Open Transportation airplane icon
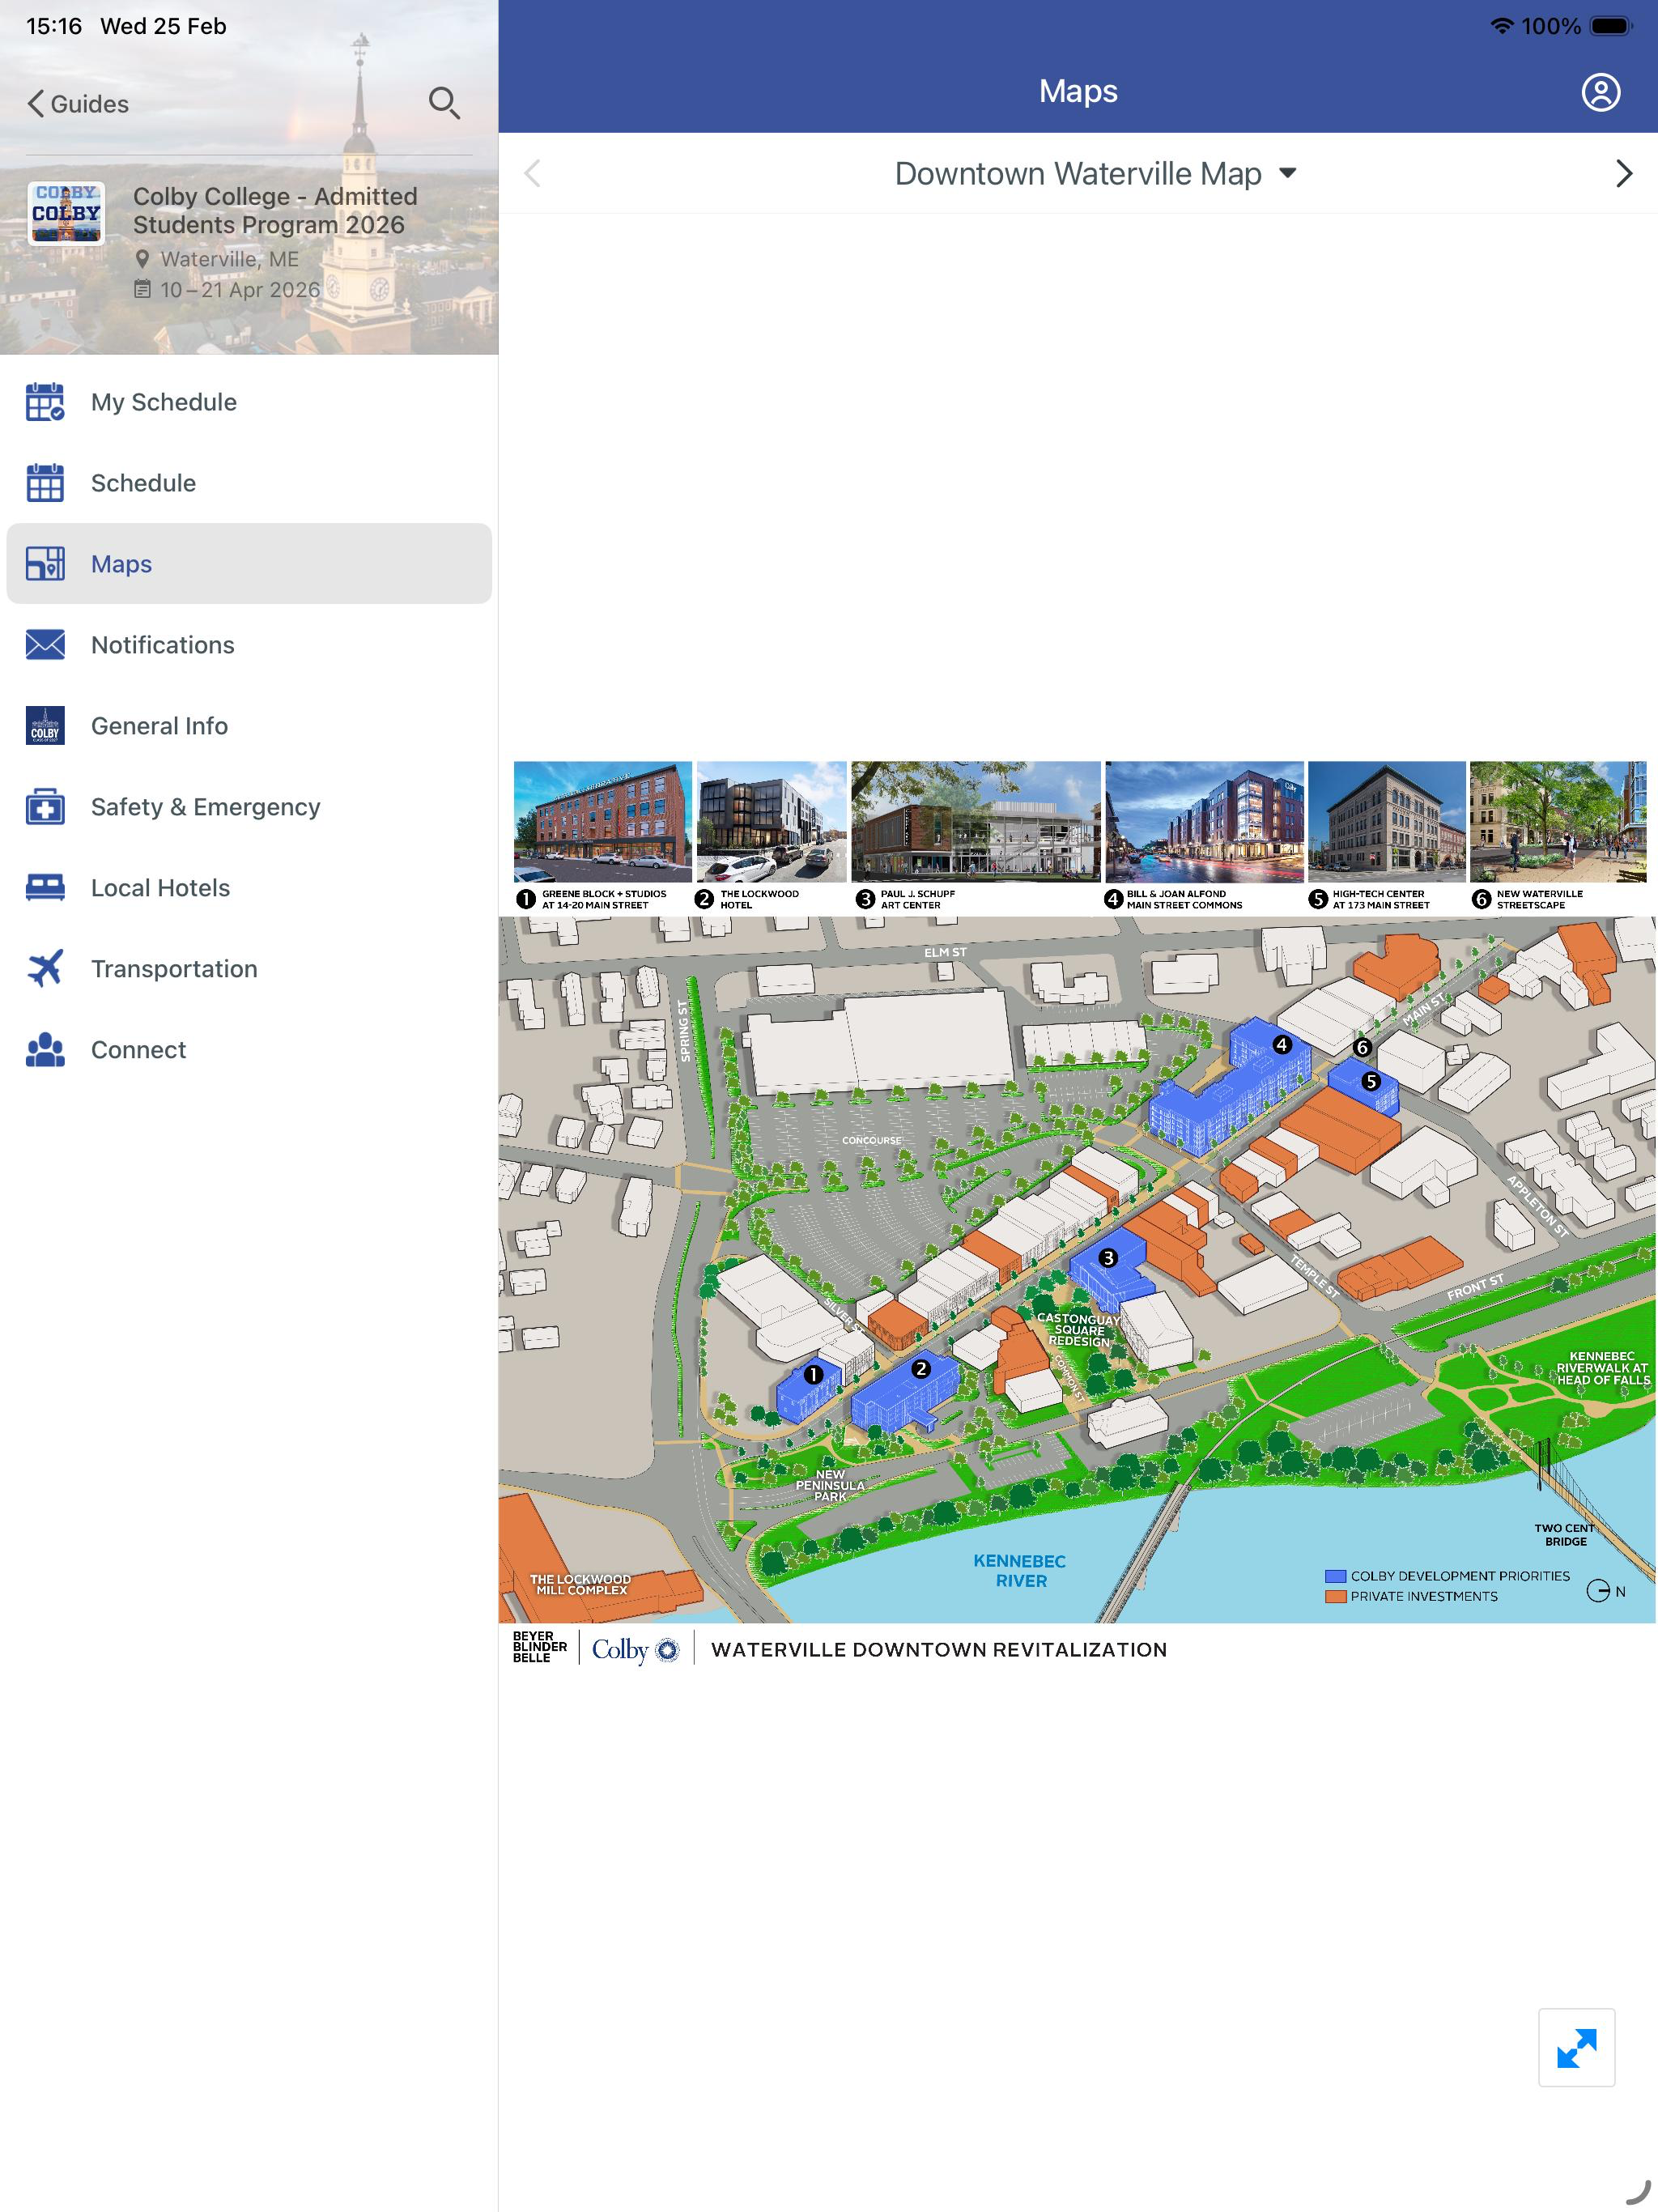The image size is (1658, 2212). 45,969
